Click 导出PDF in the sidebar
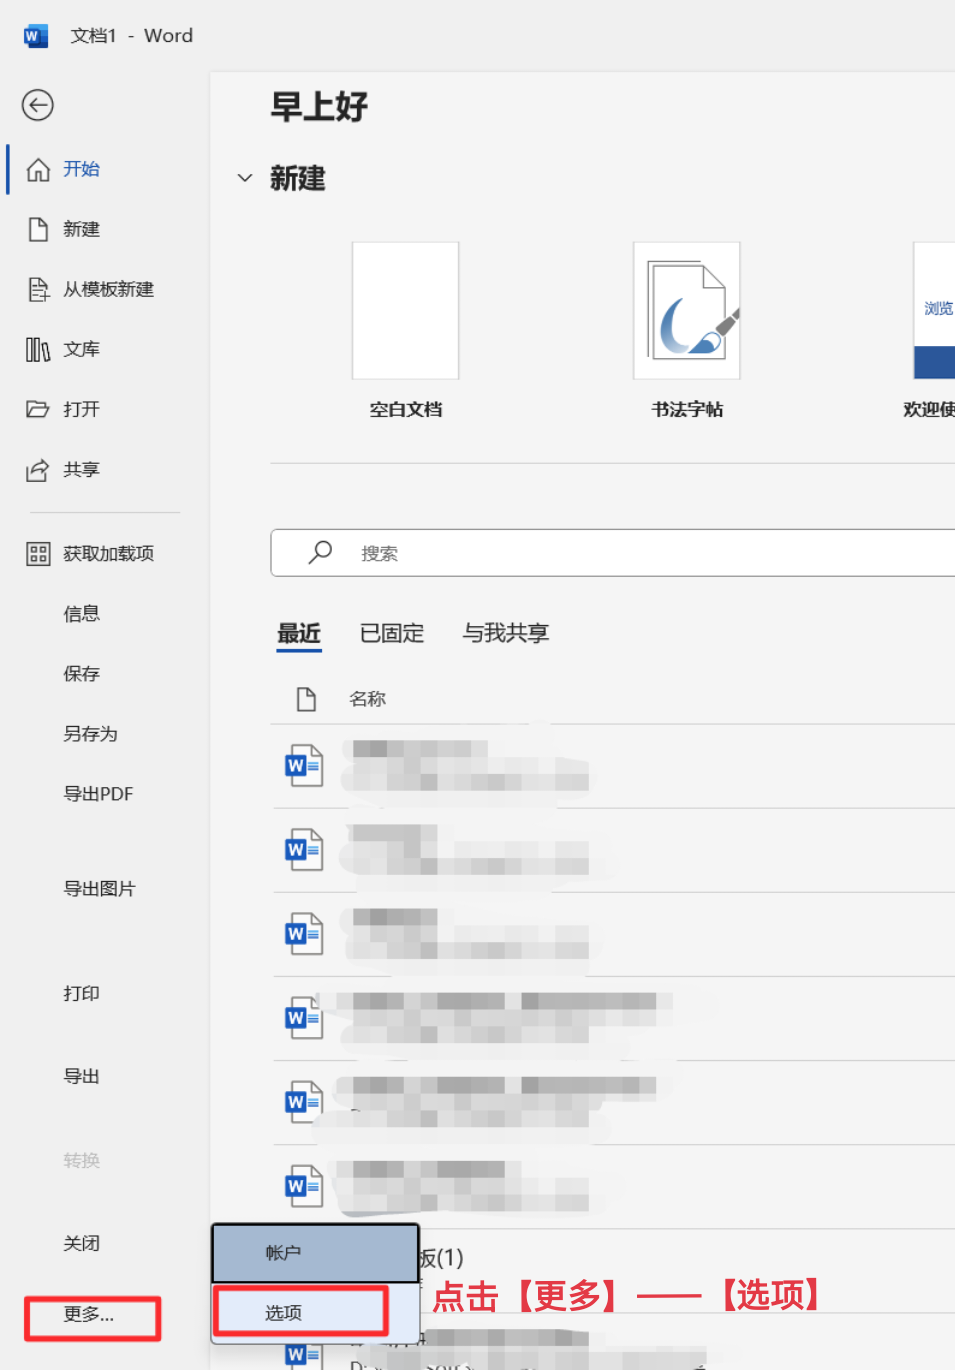Screen dimensions: 955x1370 pyautogui.click(x=98, y=794)
